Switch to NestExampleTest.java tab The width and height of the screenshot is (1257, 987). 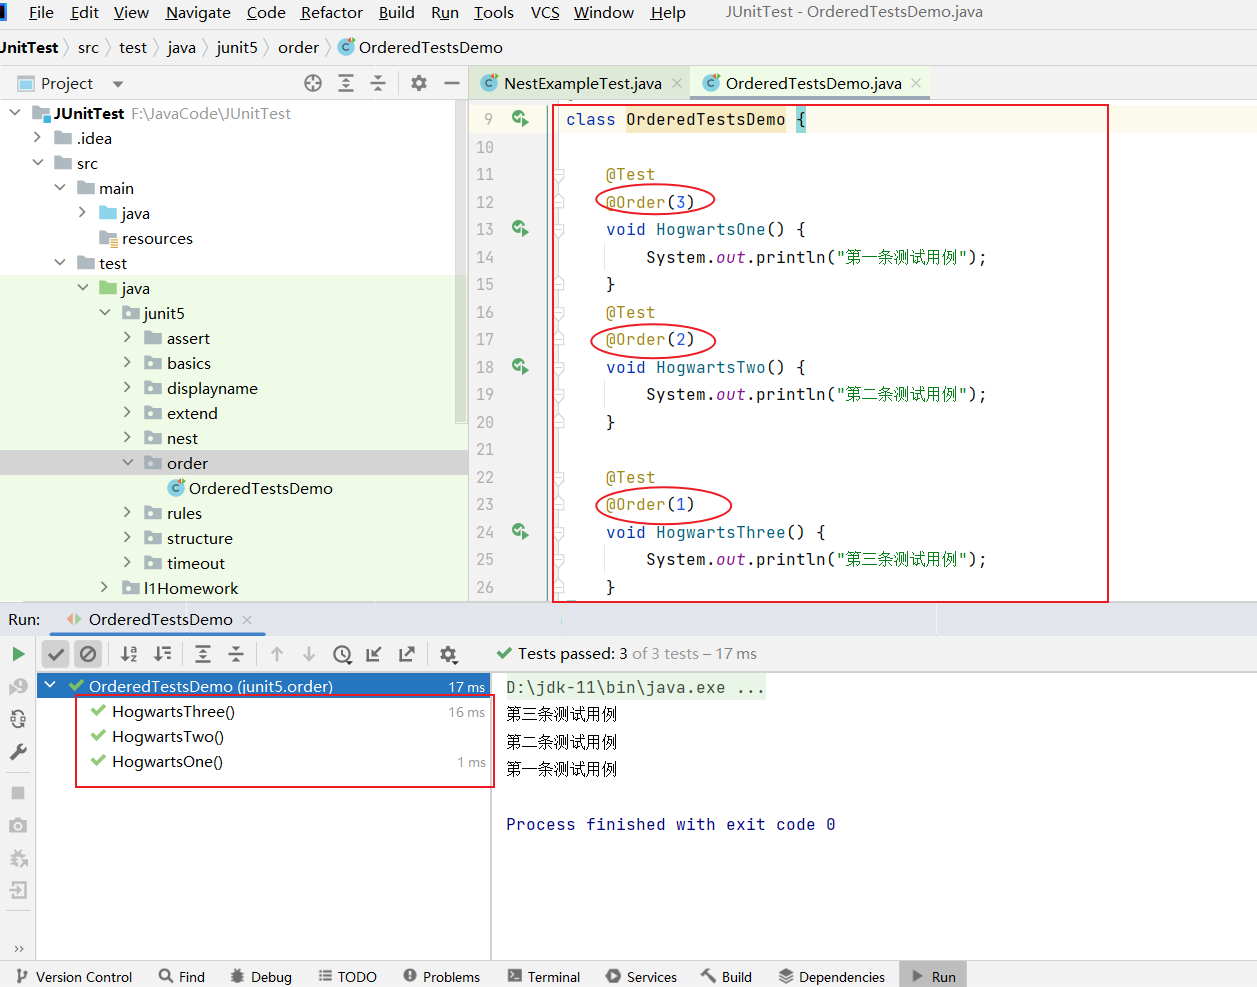point(582,83)
